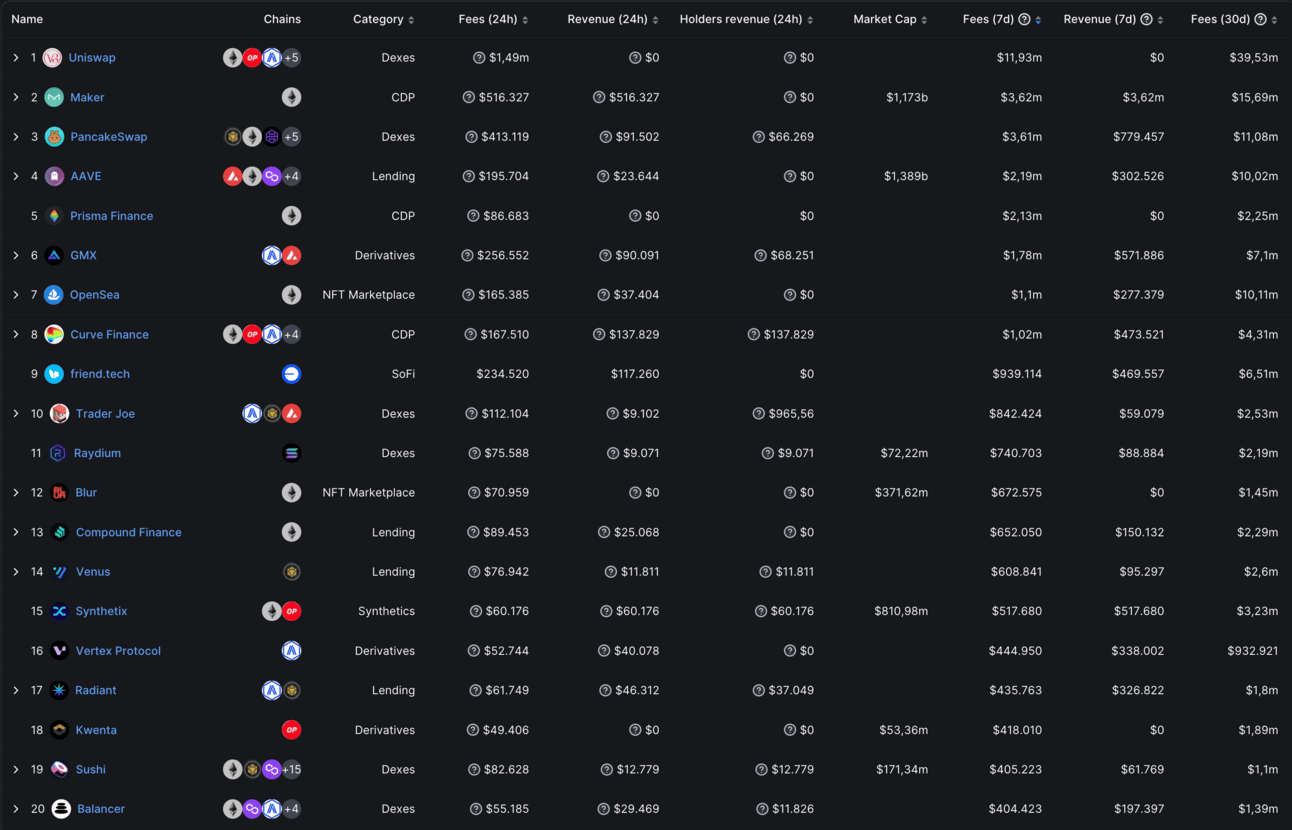Screen dimensions: 1292x830
Task: Expand the Maker row
Action: pyautogui.click(x=16, y=97)
